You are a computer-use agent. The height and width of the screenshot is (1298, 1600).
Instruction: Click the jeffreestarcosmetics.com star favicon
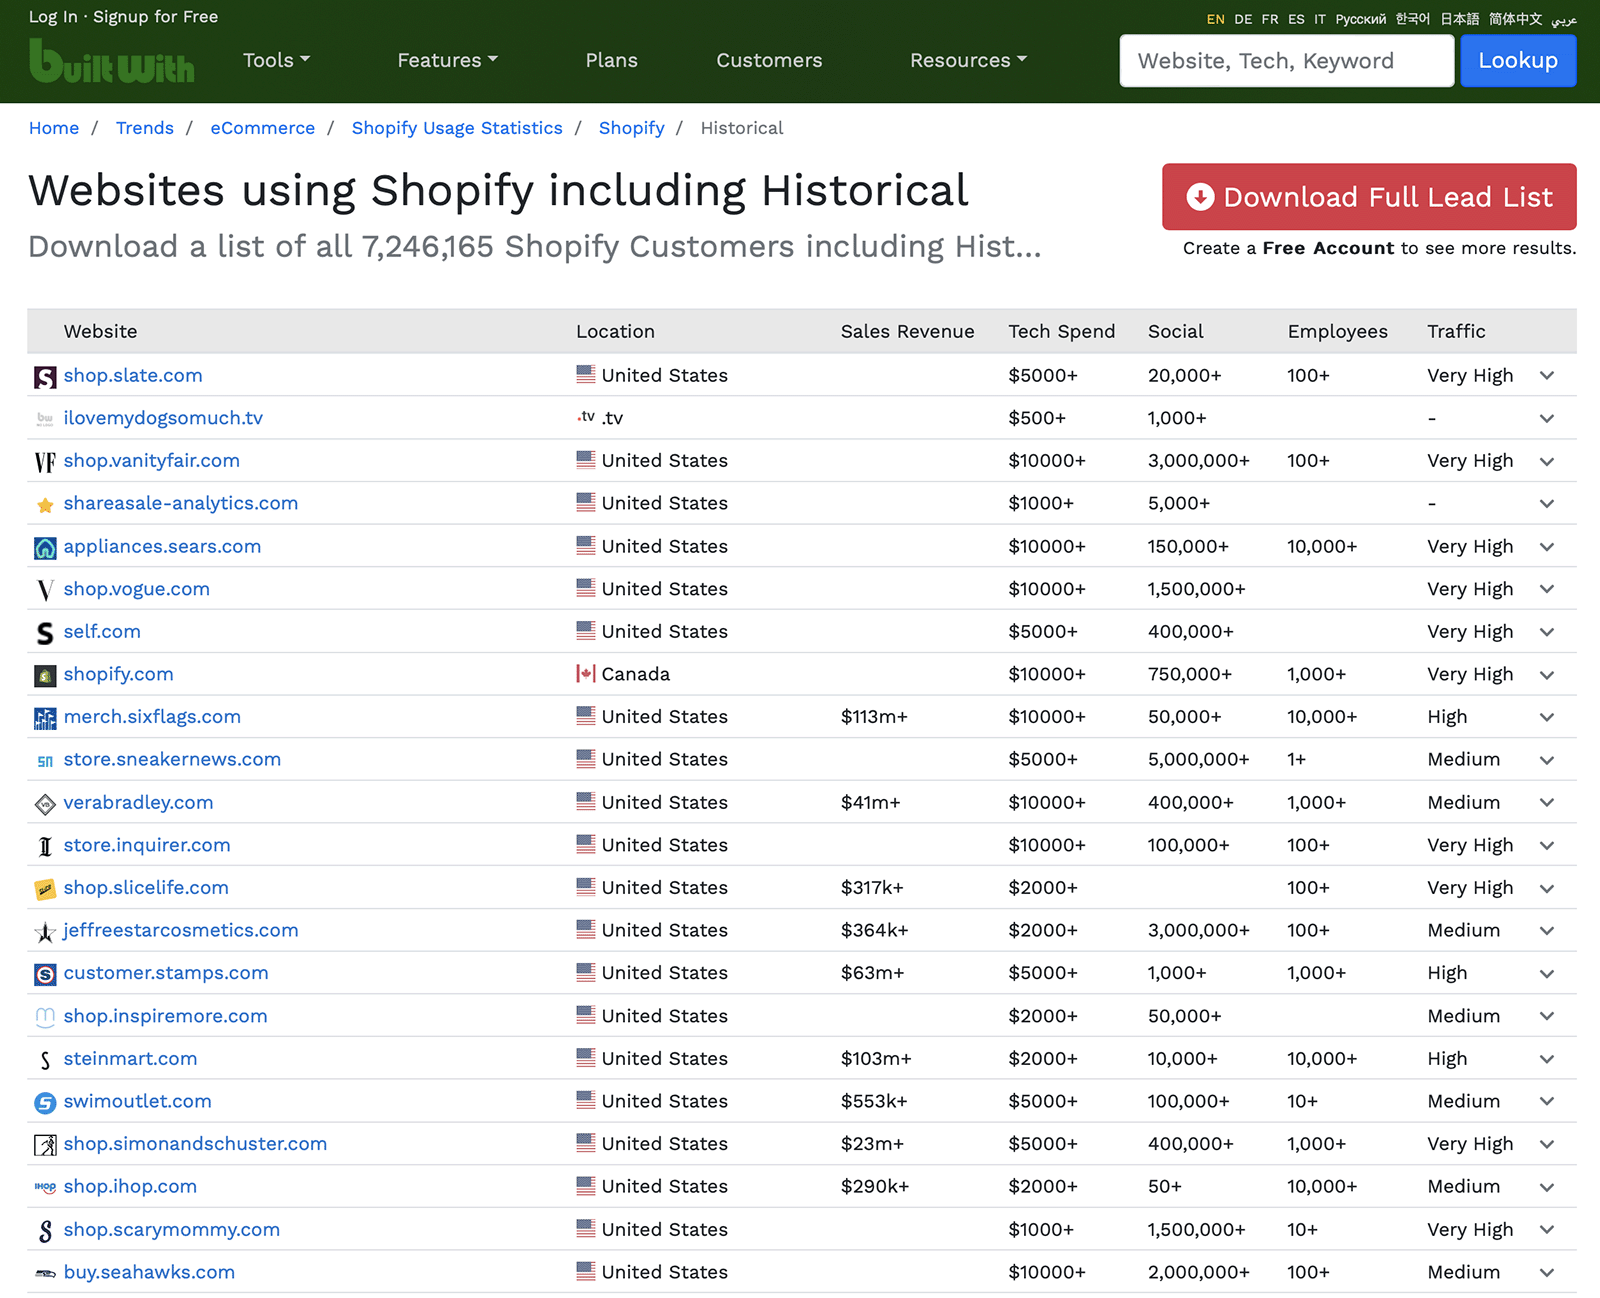coord(45,932)
